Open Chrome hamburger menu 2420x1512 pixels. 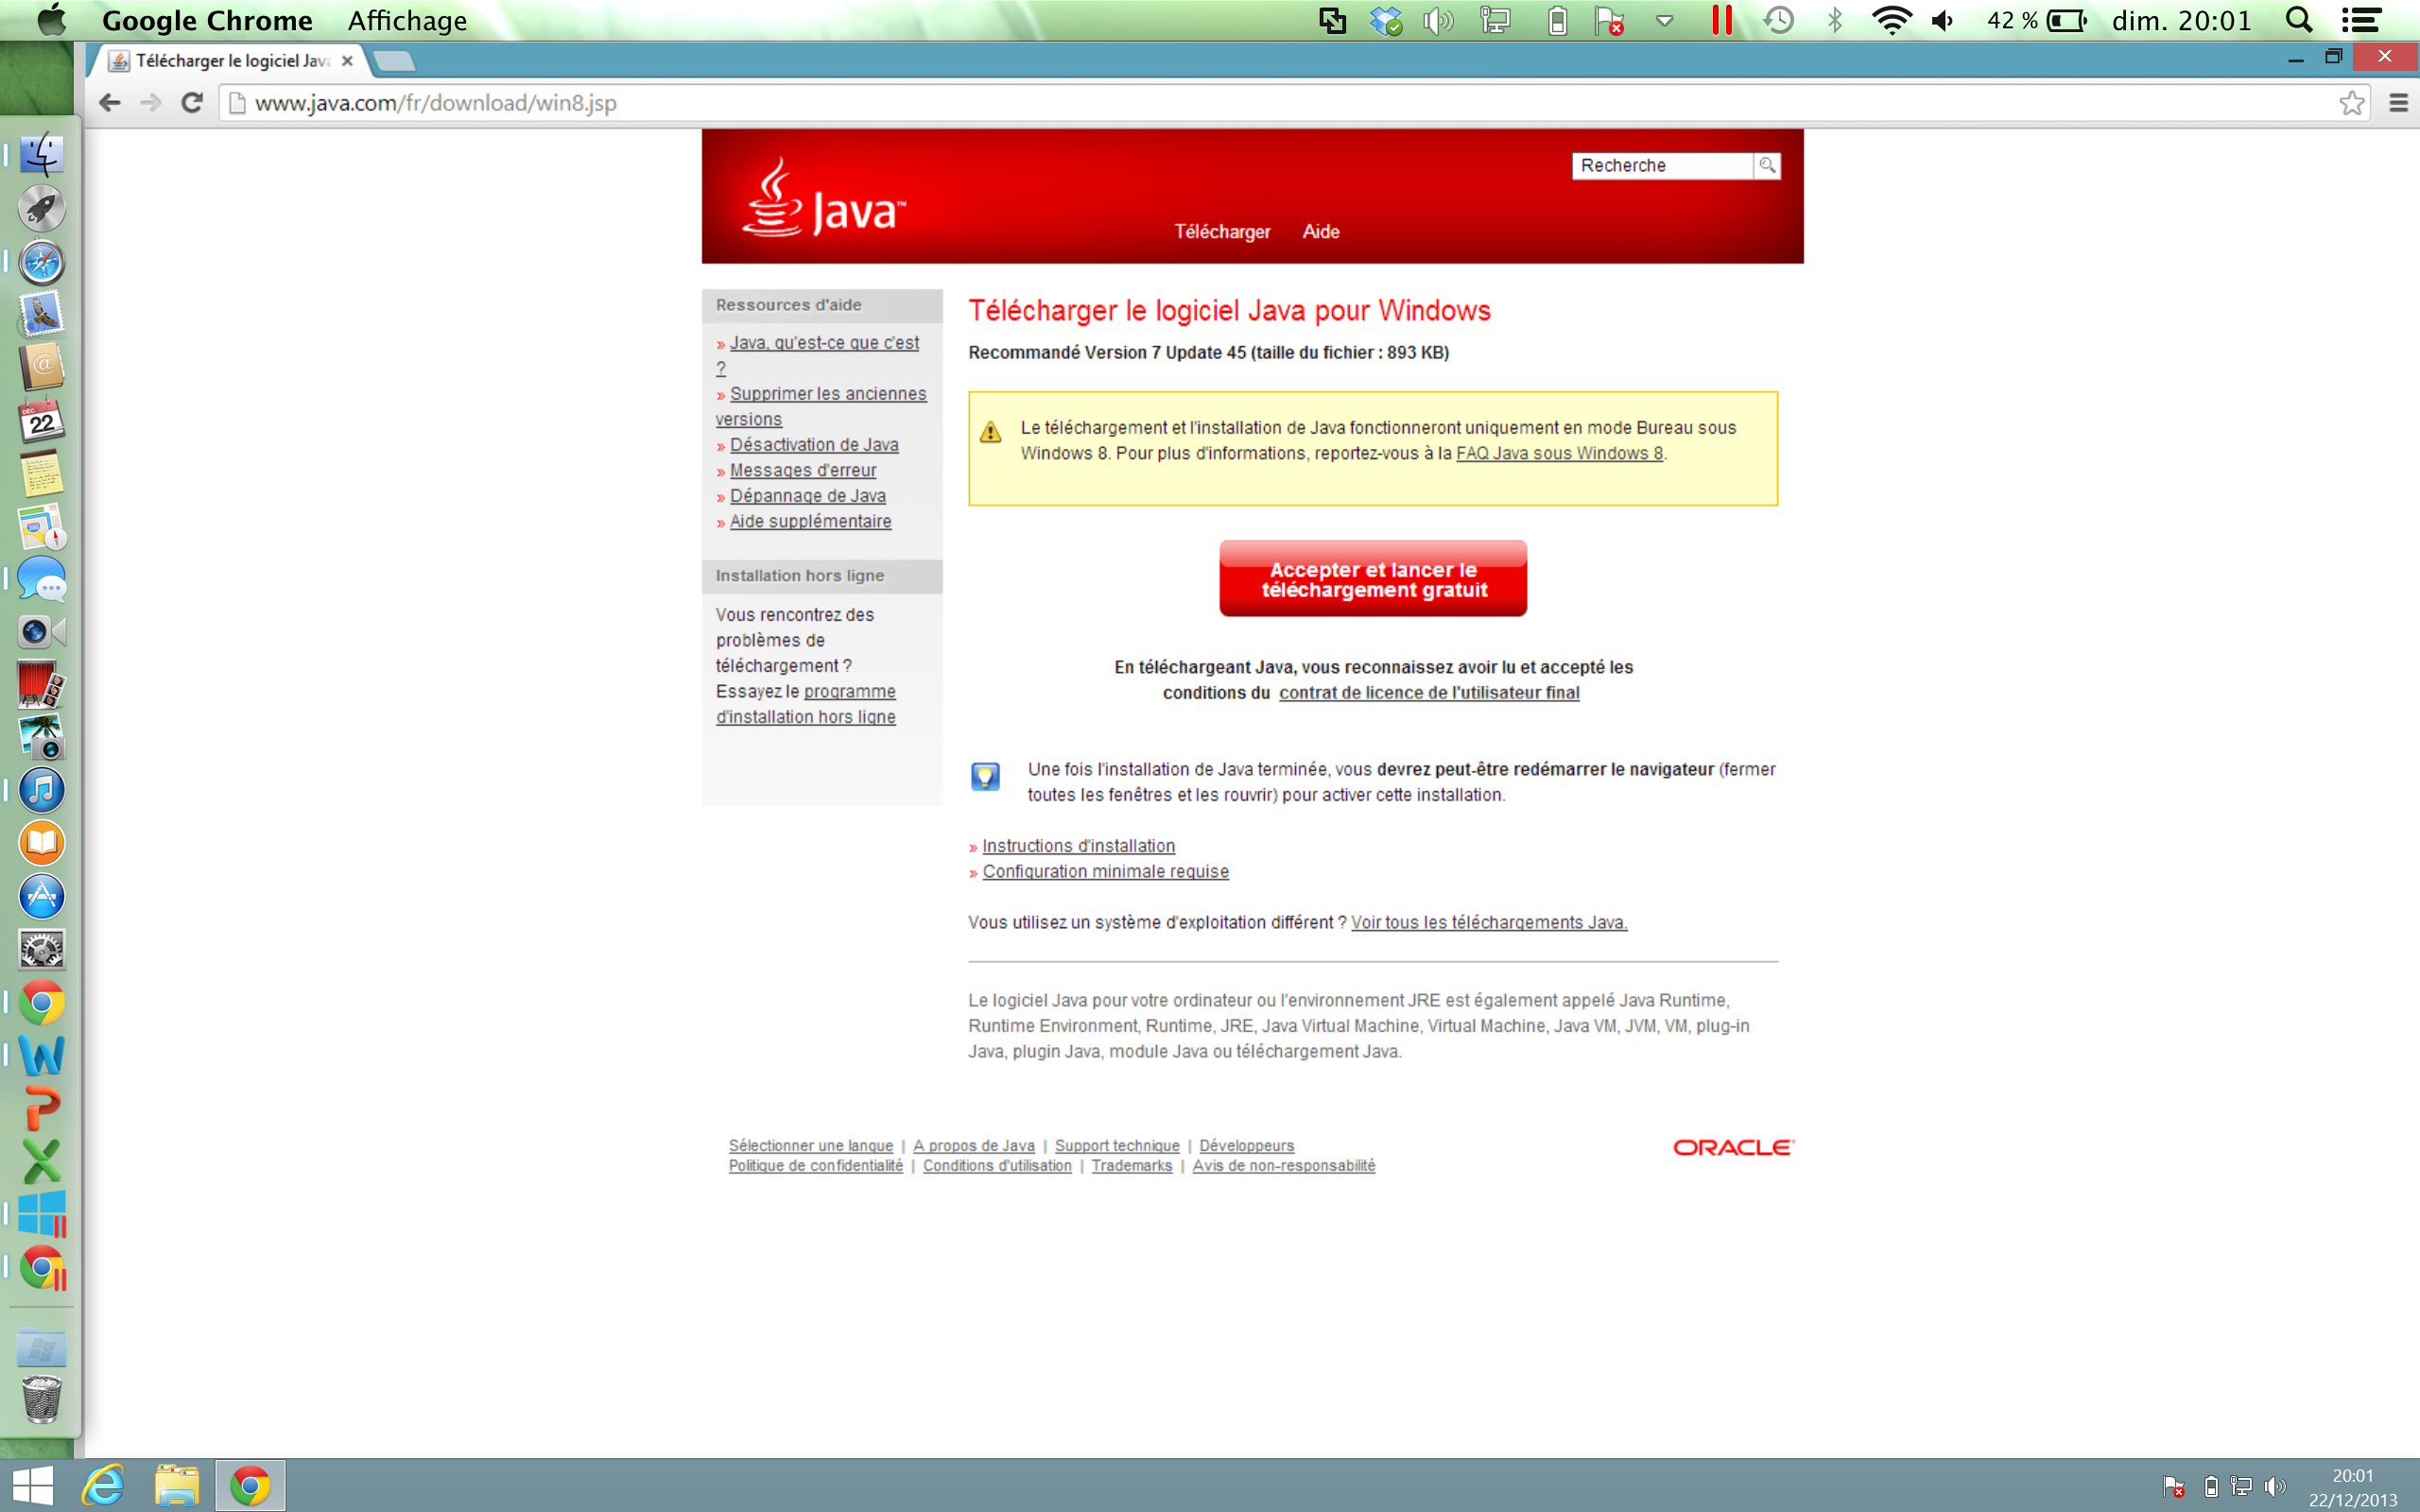tap(2397, 103)
